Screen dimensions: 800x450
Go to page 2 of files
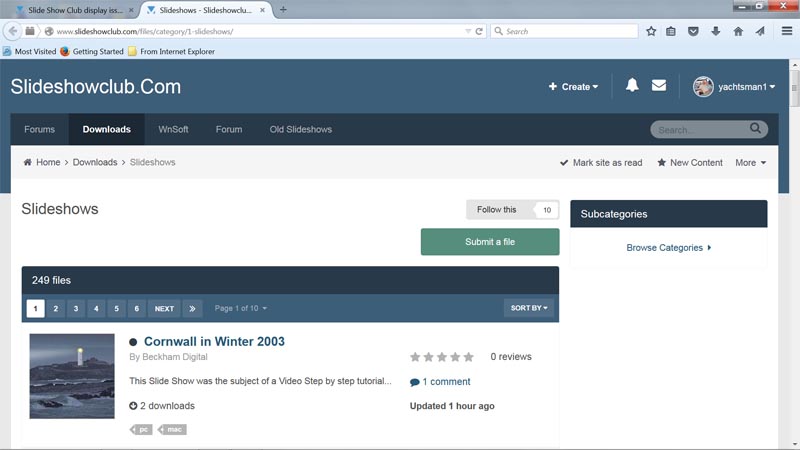(56, 308)
